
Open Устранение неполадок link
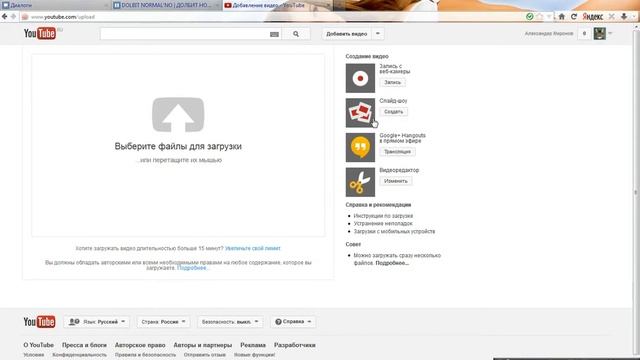coord(383,223)
